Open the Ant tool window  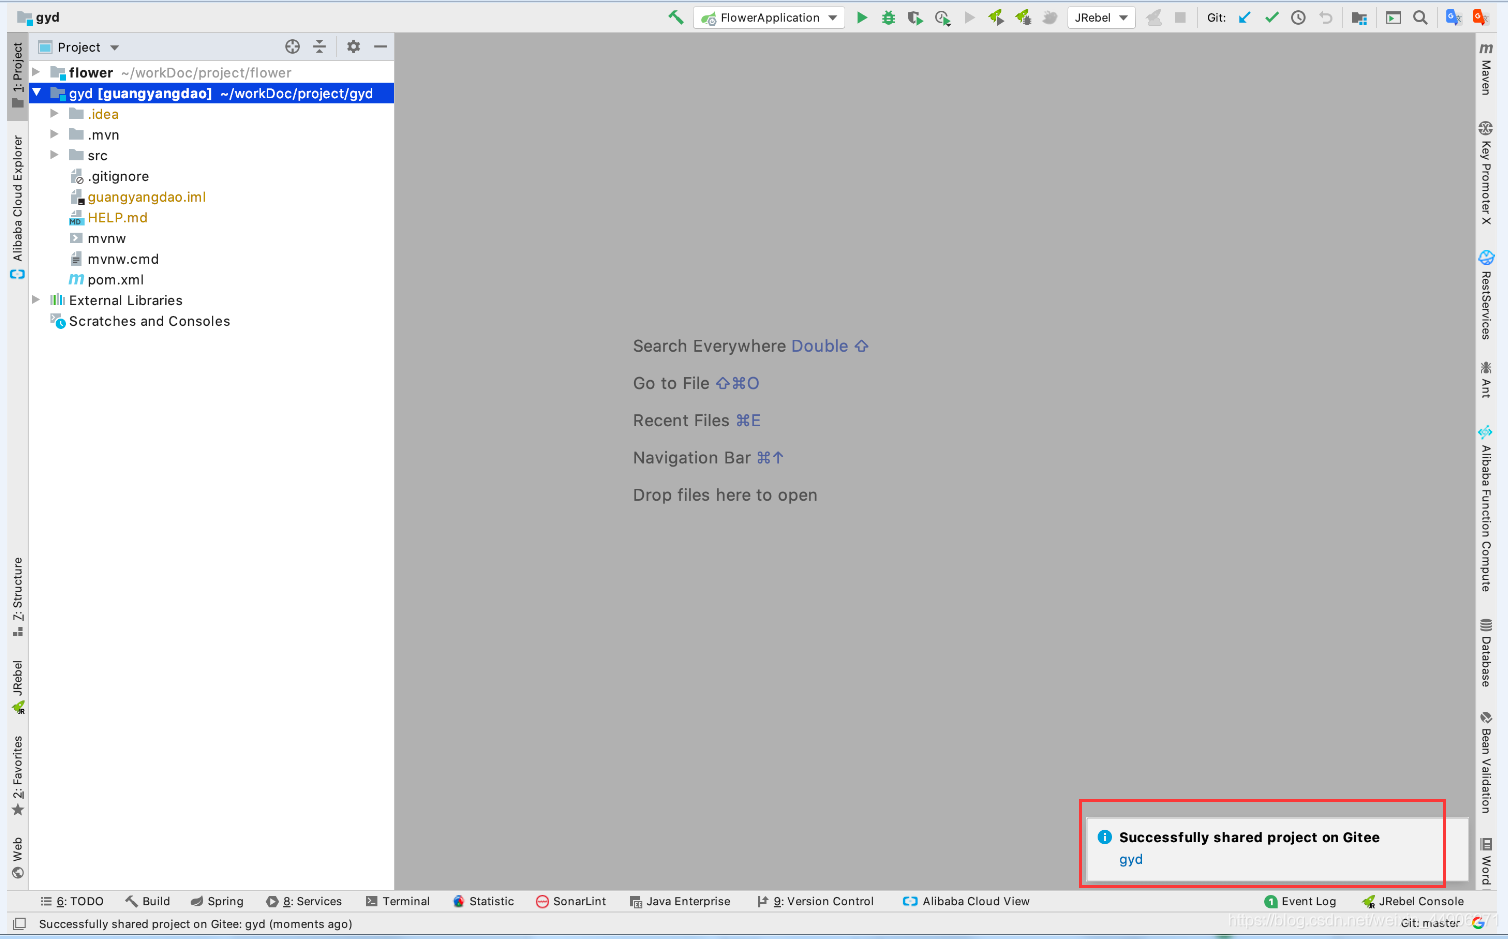coord(1486,380)
